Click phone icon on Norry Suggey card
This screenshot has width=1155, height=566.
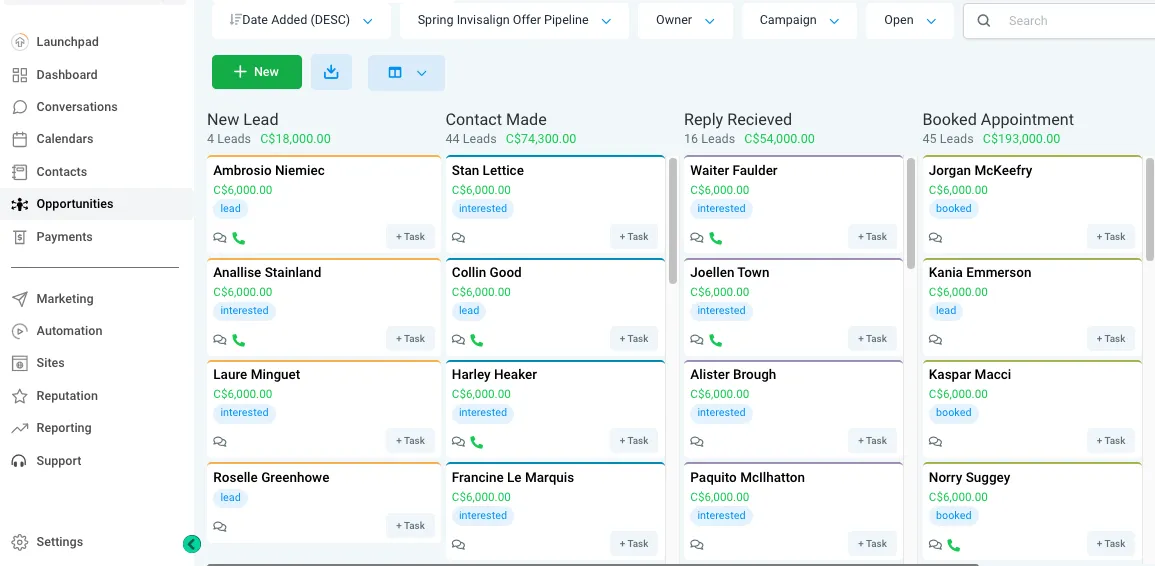(x=955, y=545)
